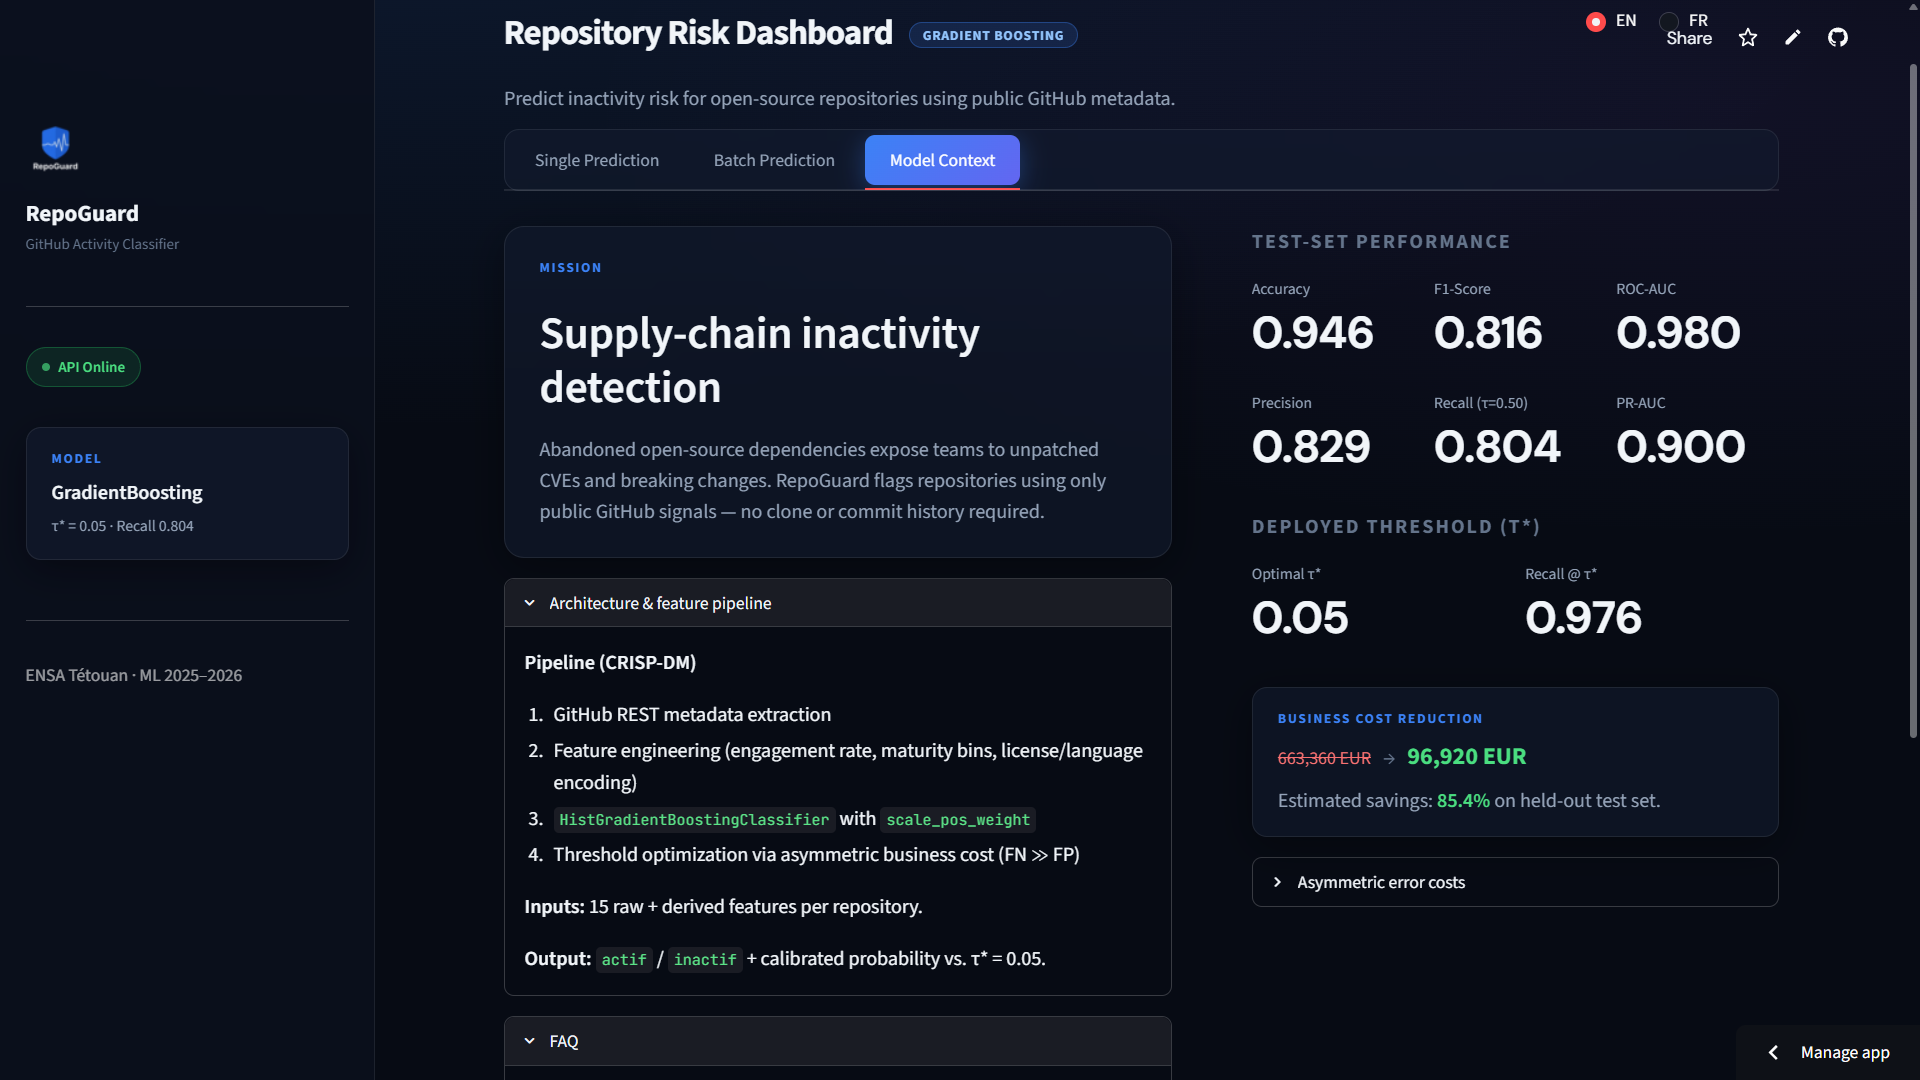Collapse the Architecture & feature pipeline section
The height and width of the screenshot is (1080, 1920).
coord(837,603)
